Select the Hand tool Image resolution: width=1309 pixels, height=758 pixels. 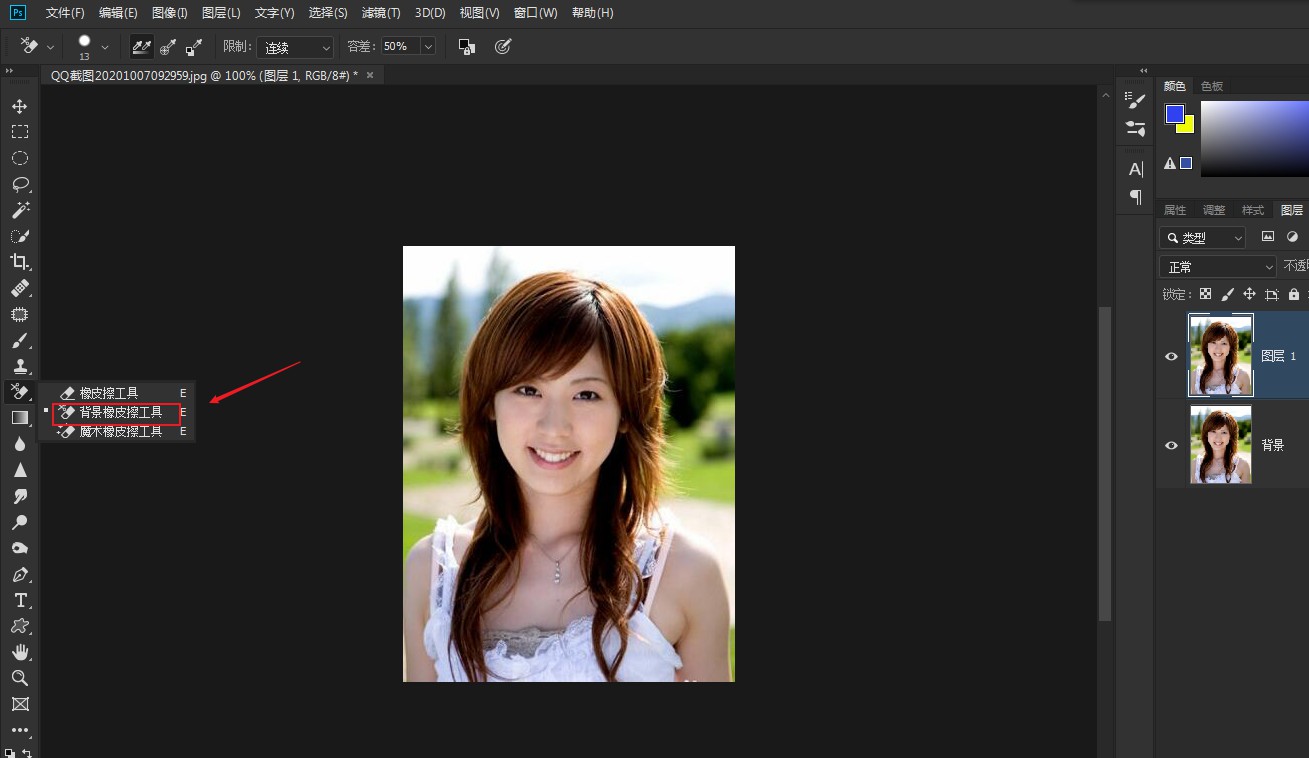pos(19,652)
